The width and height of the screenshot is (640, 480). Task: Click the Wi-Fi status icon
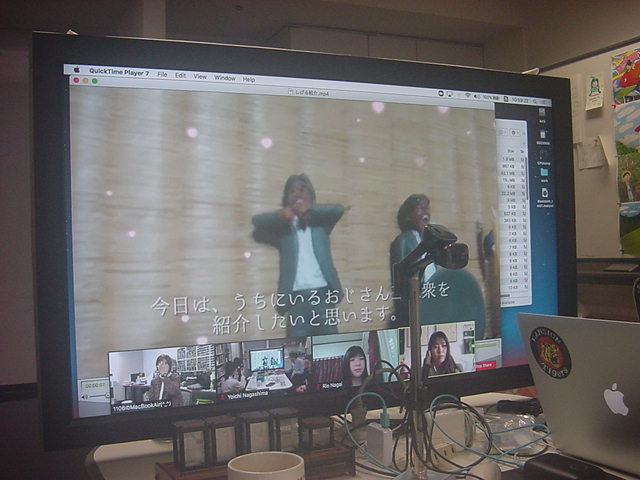[x=468, y=96]
